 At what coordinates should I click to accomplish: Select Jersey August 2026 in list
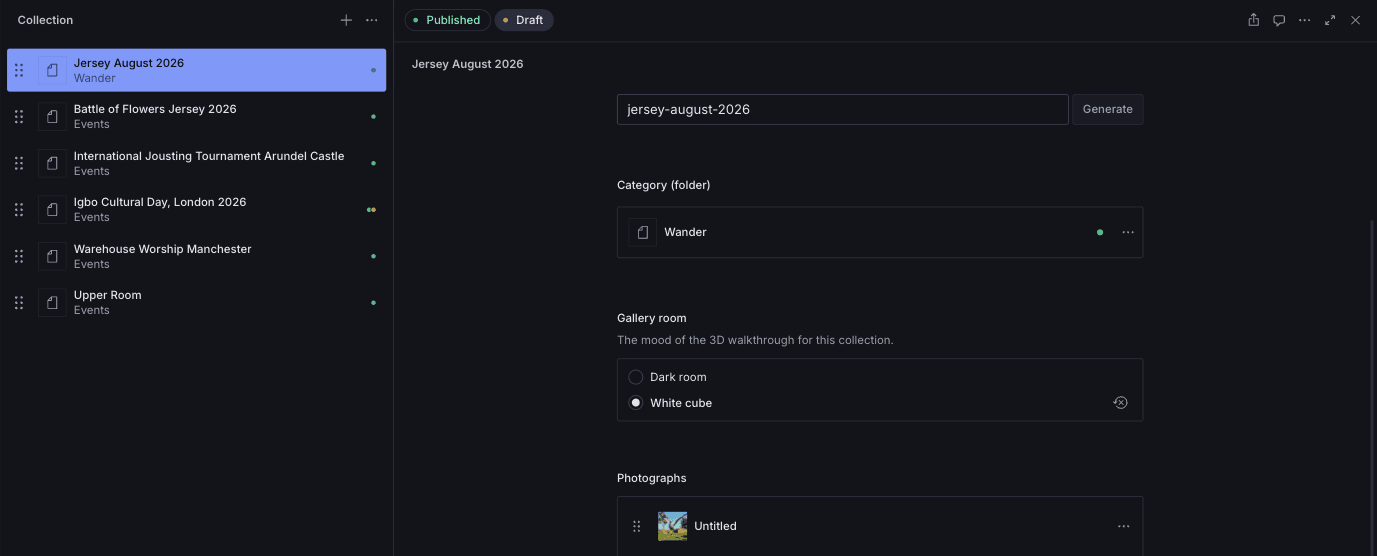(x=196, y=70)
